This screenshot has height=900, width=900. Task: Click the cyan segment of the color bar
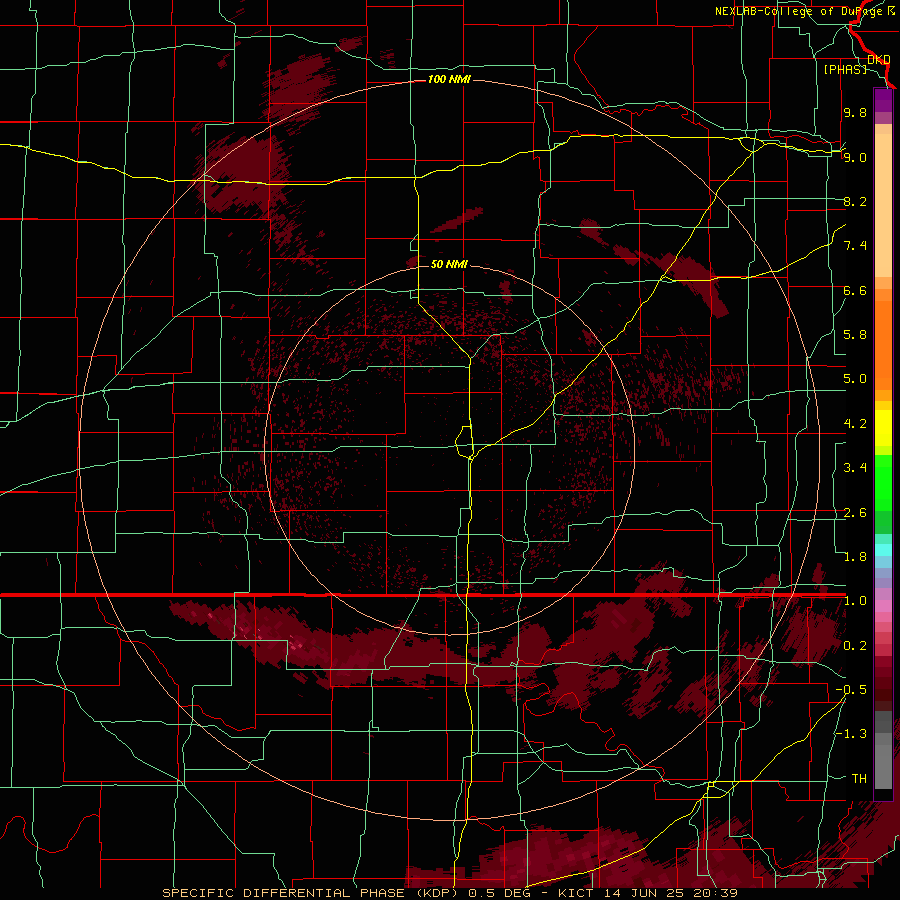tap(883, 550)
